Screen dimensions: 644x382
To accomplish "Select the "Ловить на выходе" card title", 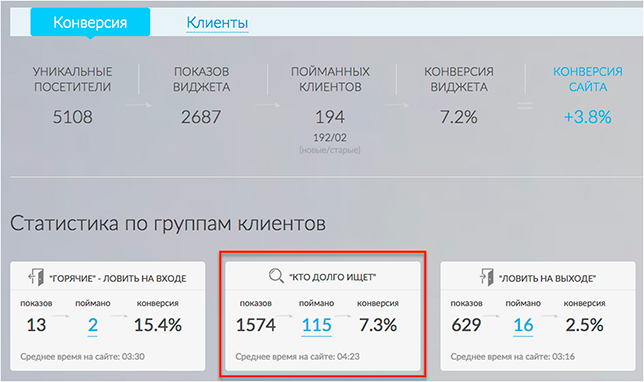I will pos(547,278).
